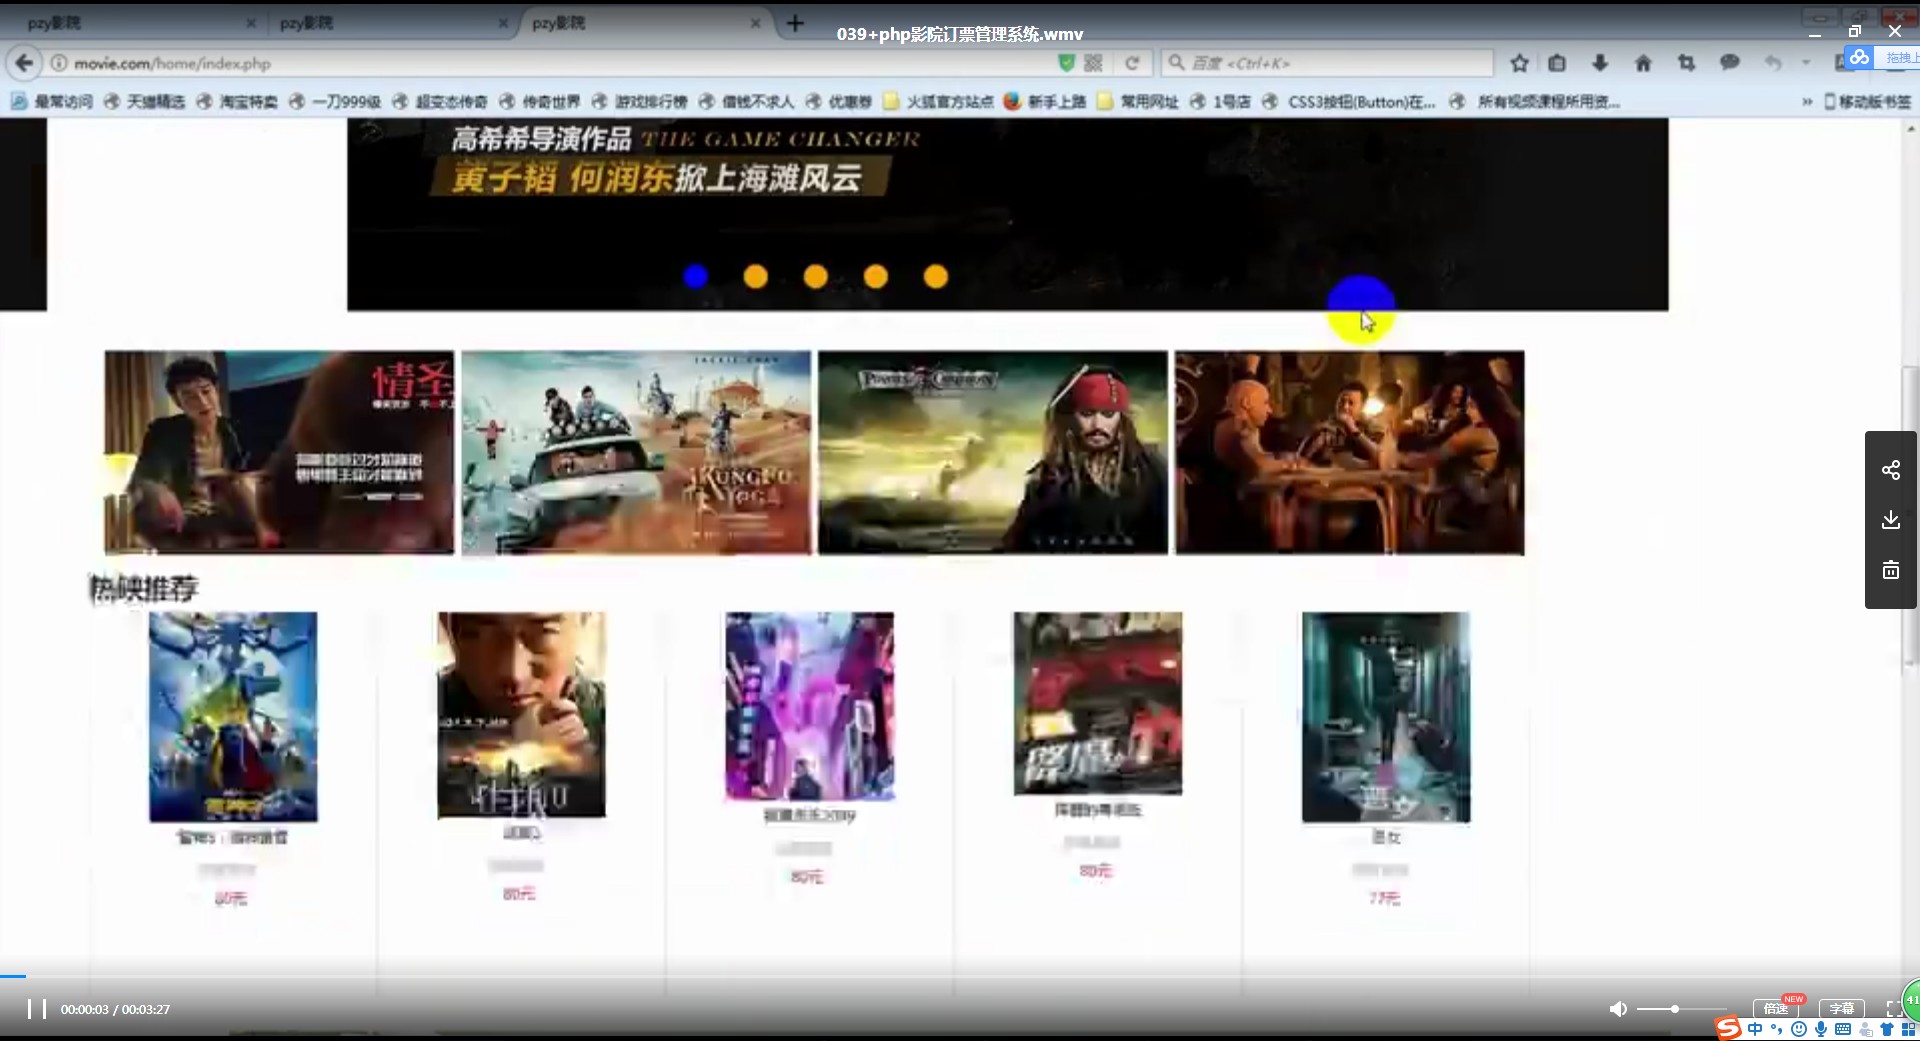Click the reload page icon

click(x=1132, y=63)
